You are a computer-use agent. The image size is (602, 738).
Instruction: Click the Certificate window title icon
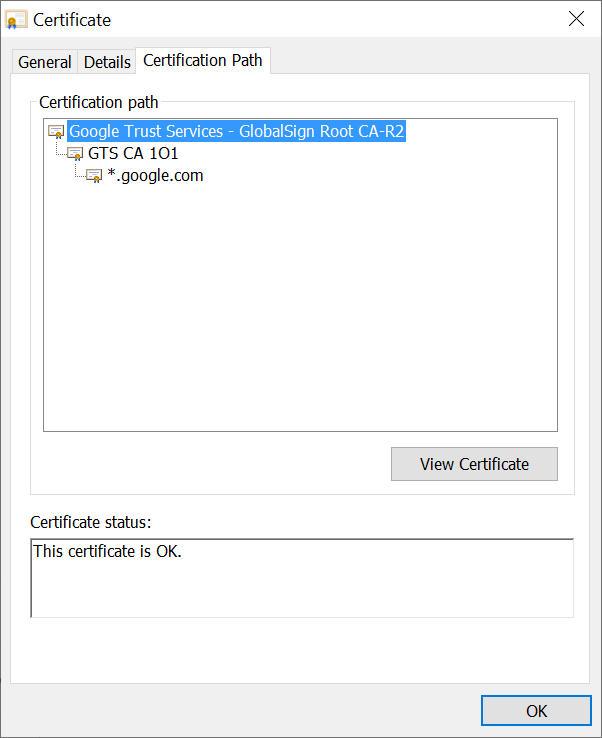(16, 20)
